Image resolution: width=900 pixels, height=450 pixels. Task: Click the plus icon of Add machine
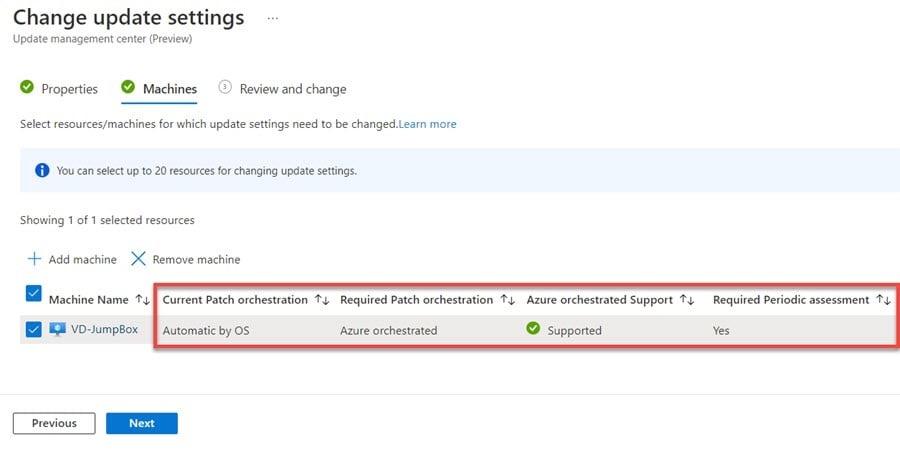(34, 259)
